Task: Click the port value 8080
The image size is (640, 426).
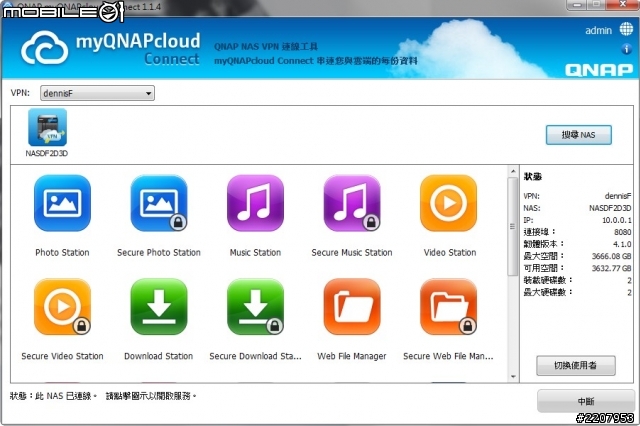Action: pos(622,232)
